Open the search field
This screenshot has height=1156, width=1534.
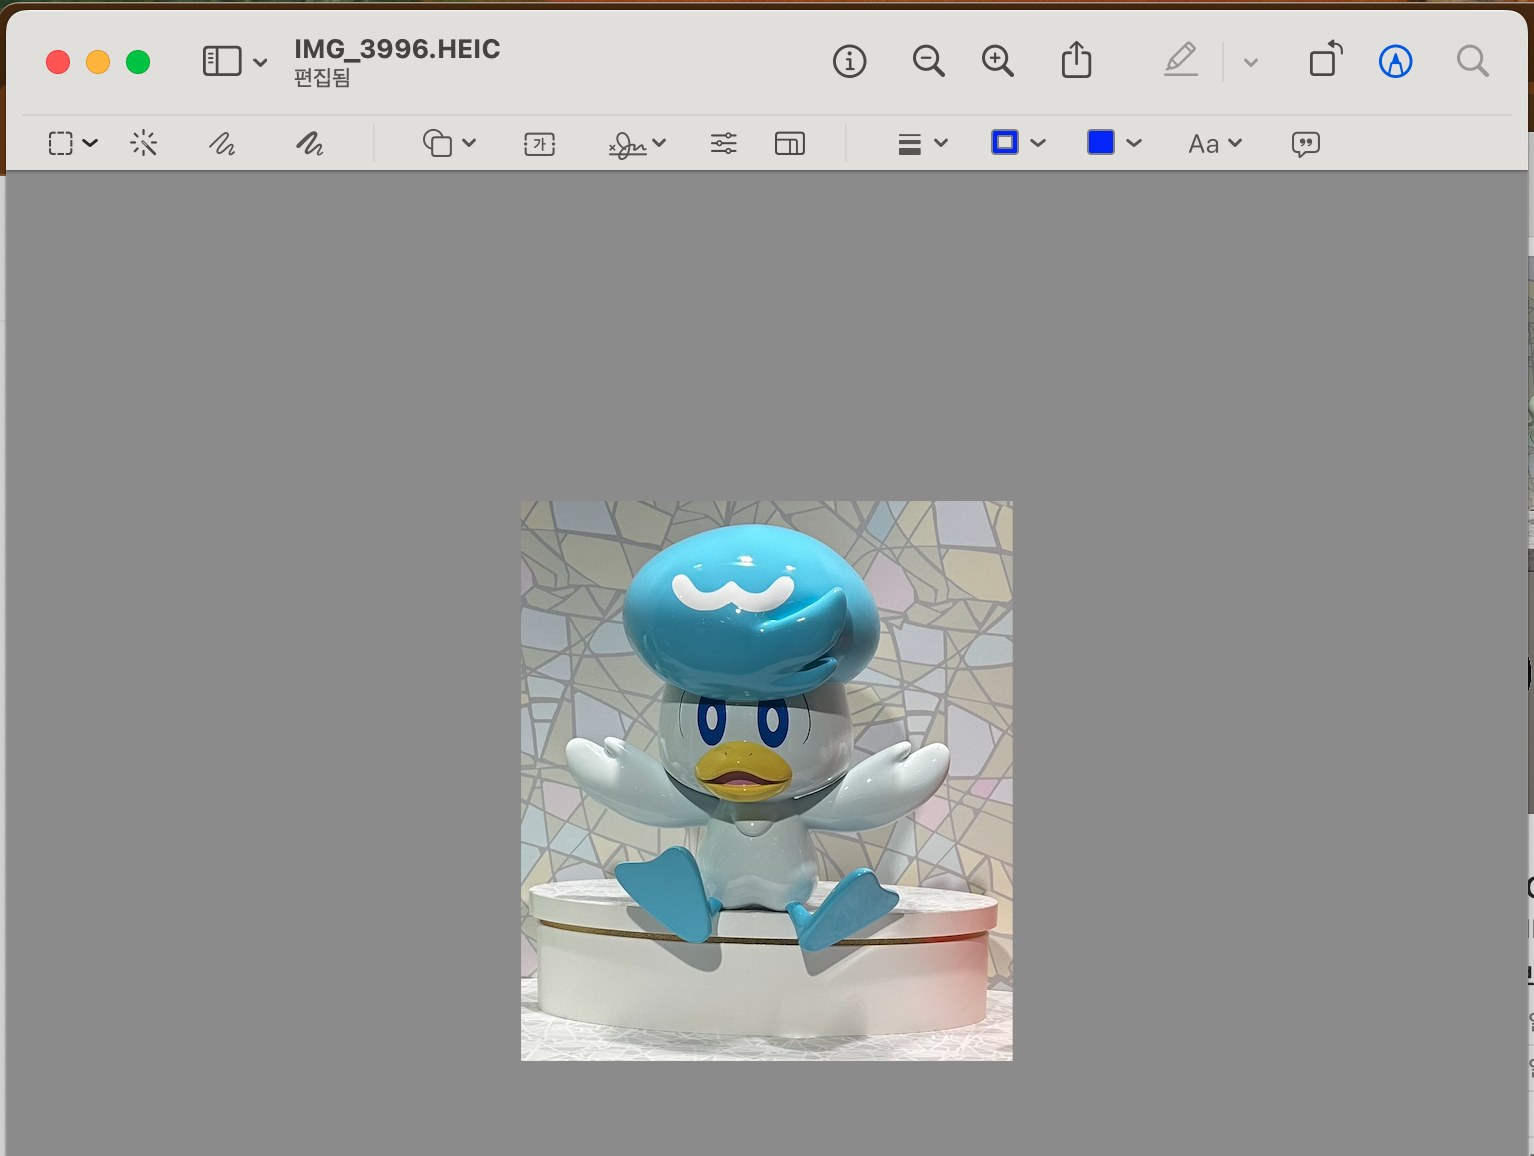(1472, 62)
